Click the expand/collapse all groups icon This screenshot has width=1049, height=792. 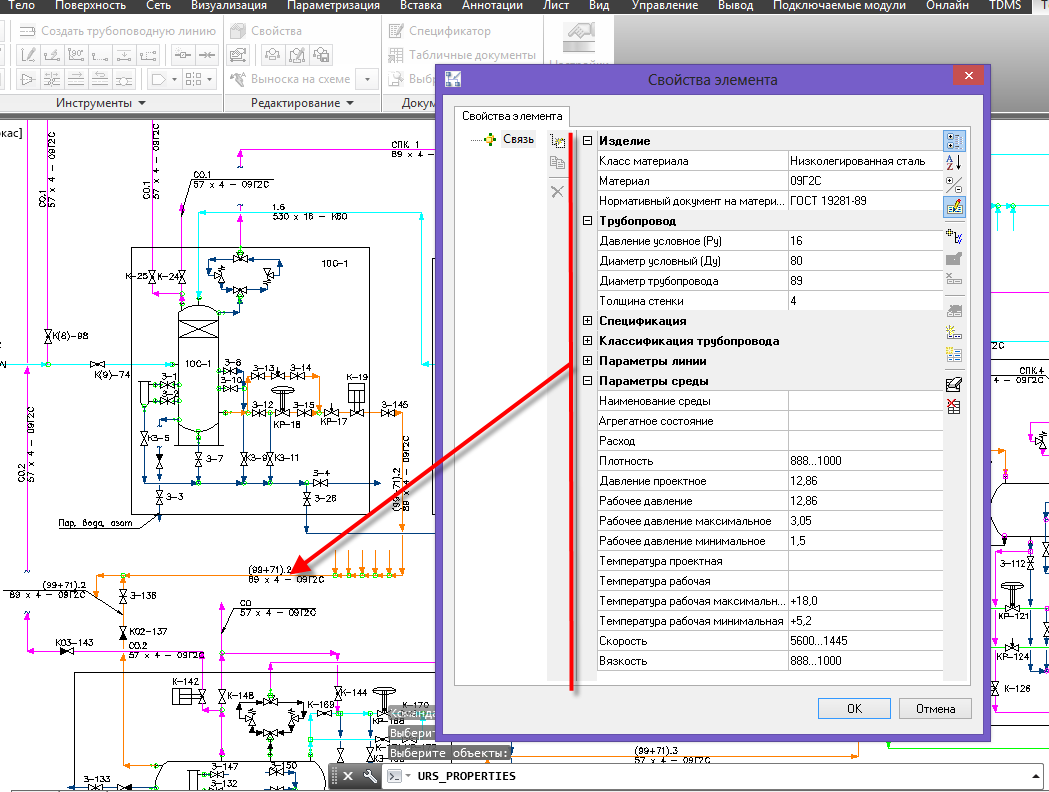click(954, 185)
